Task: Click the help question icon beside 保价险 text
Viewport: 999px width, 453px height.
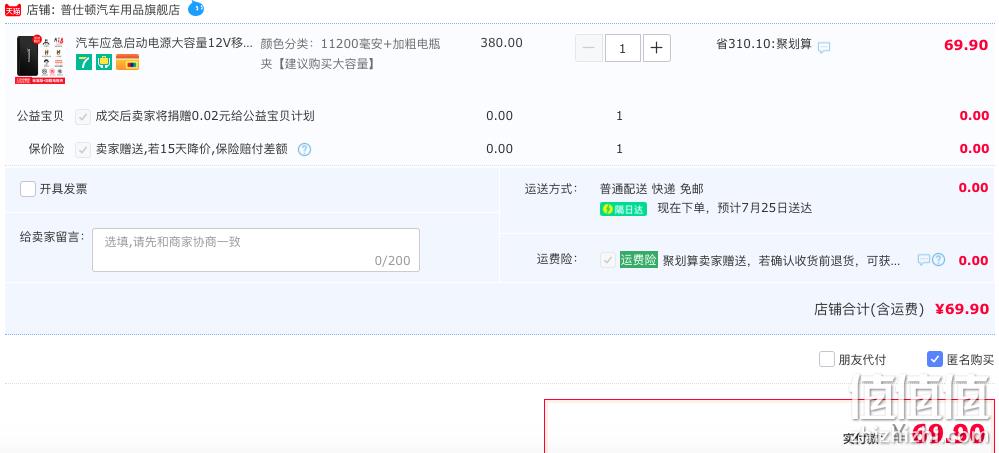Action: pos(305,150)
